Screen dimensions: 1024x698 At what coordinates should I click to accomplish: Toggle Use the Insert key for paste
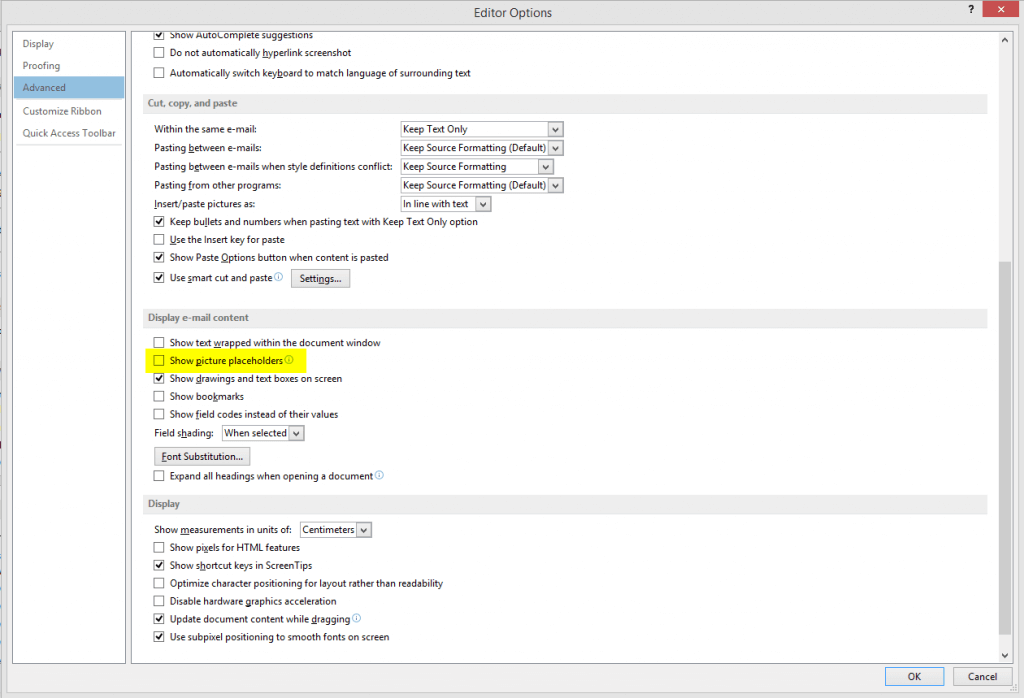point(159,240)
